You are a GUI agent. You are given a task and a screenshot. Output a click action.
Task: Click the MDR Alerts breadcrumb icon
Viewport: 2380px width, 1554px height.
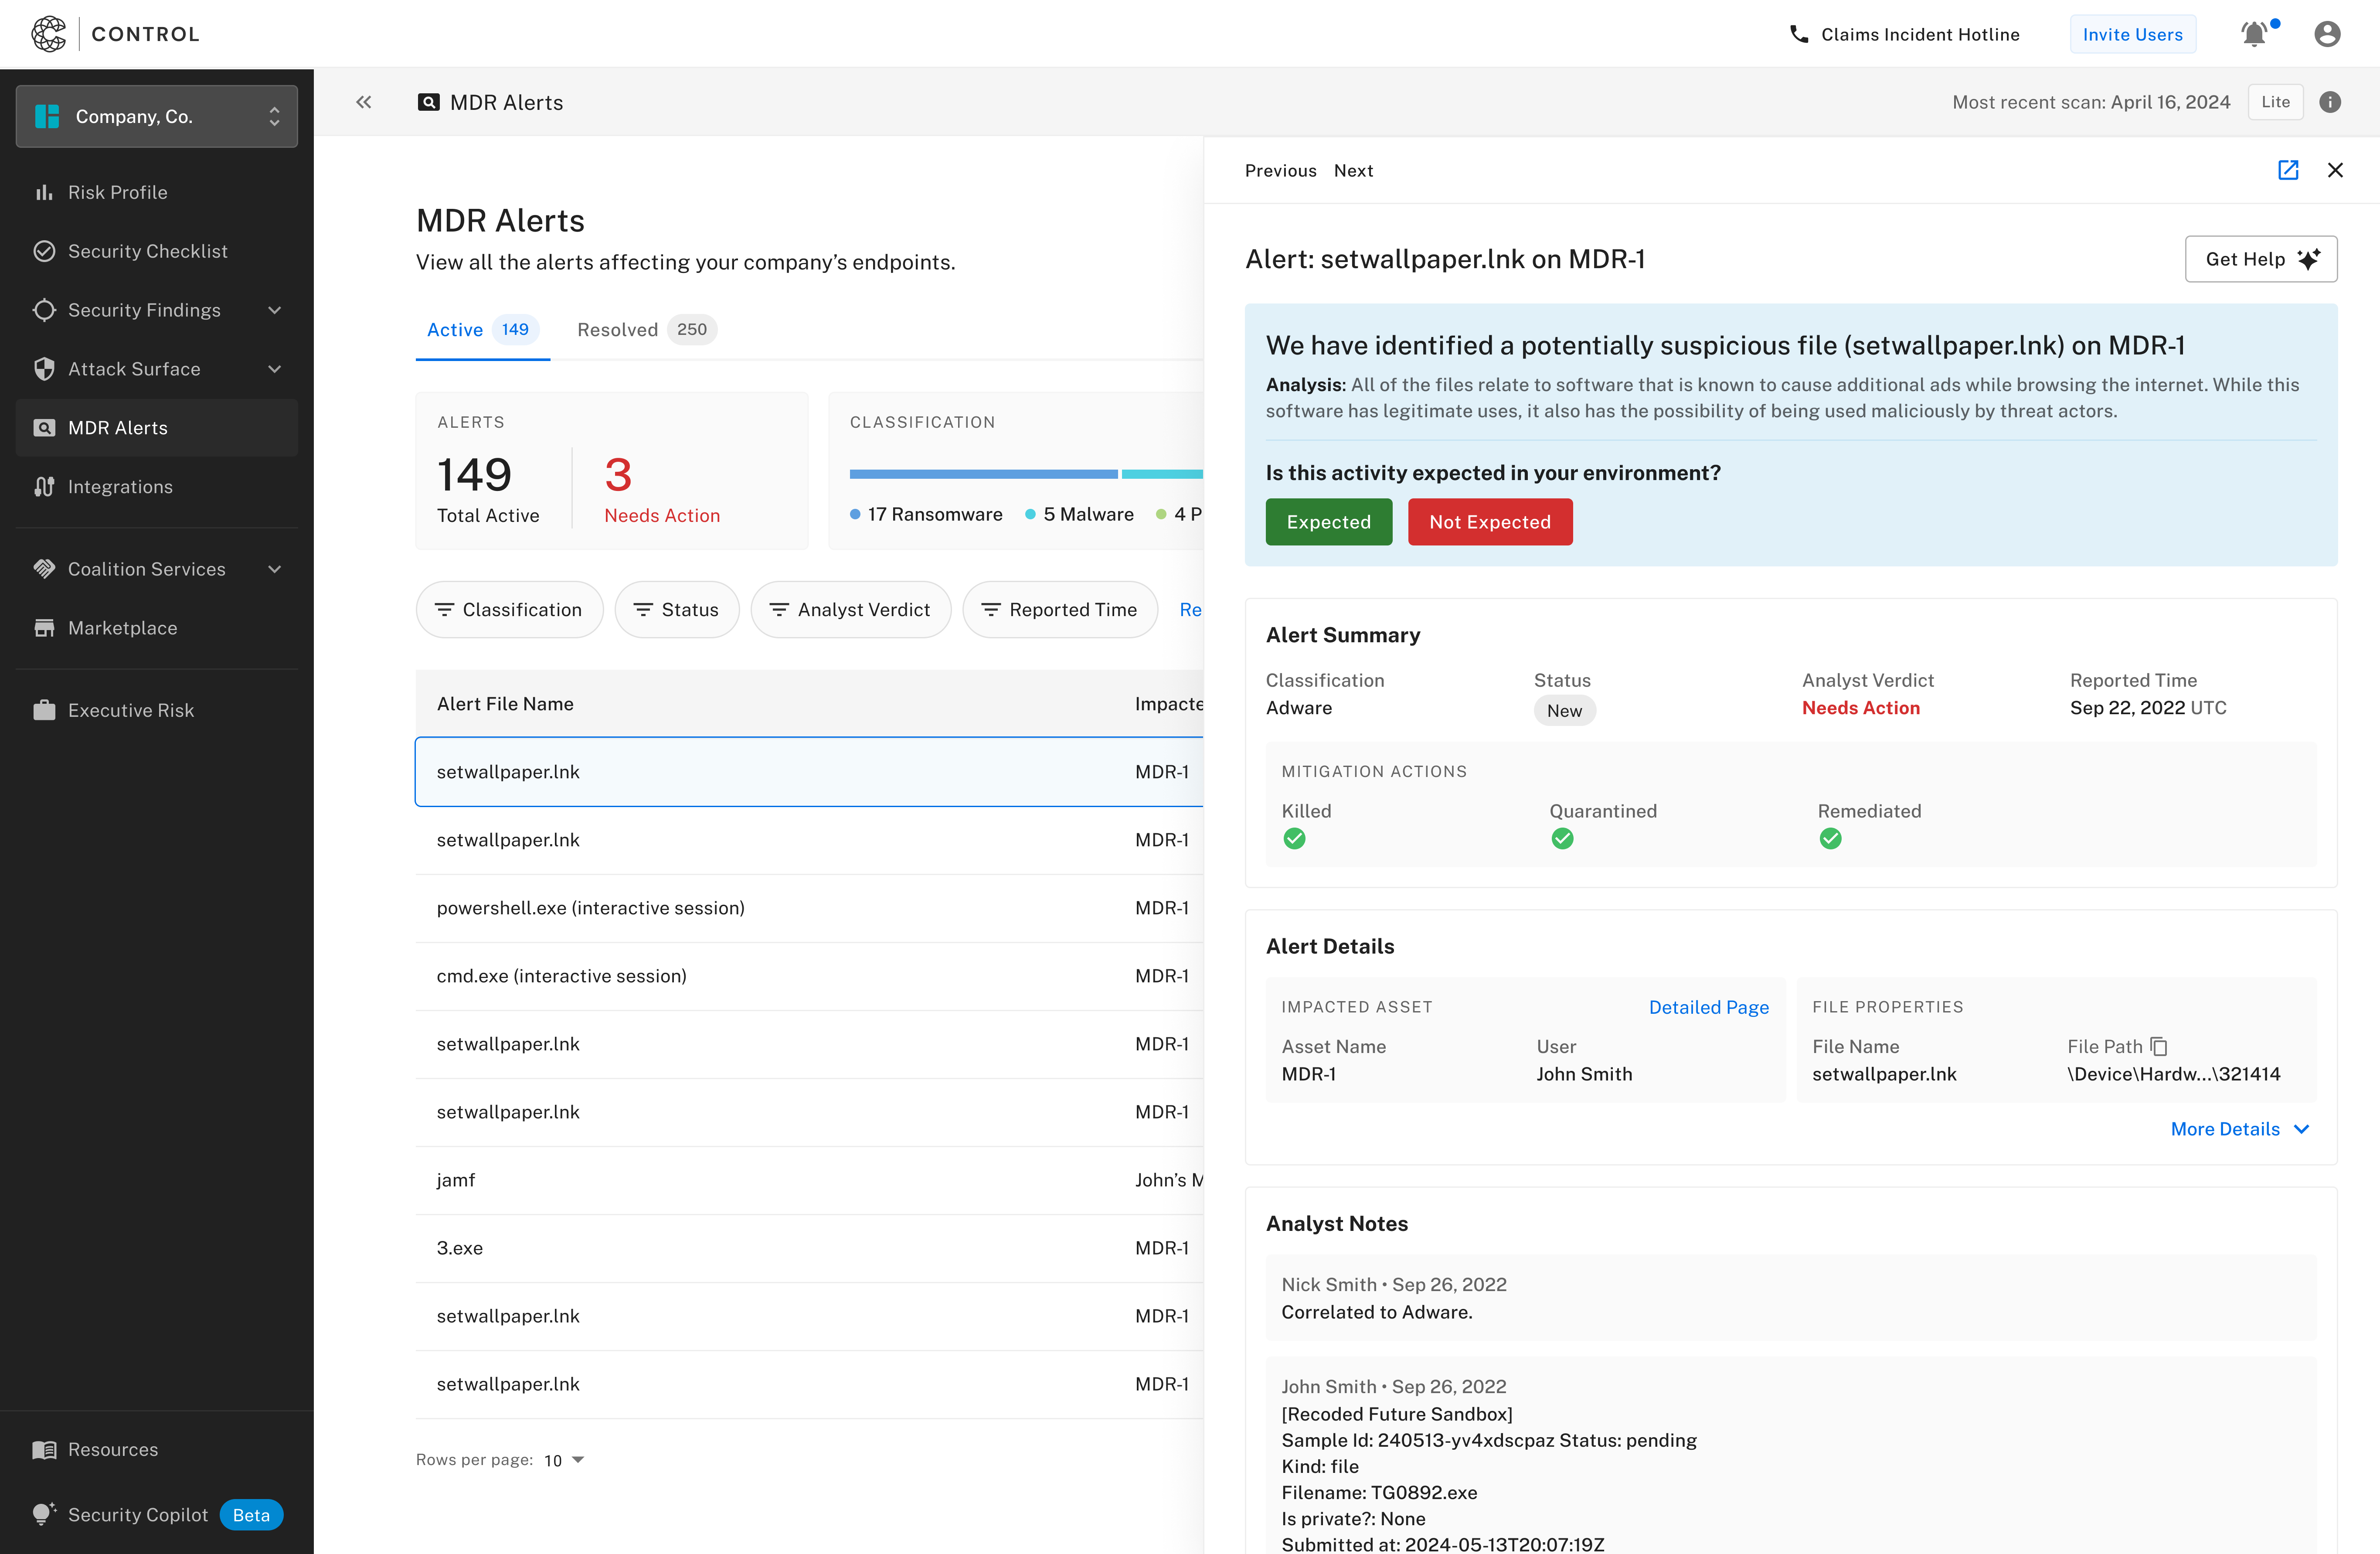428,102
